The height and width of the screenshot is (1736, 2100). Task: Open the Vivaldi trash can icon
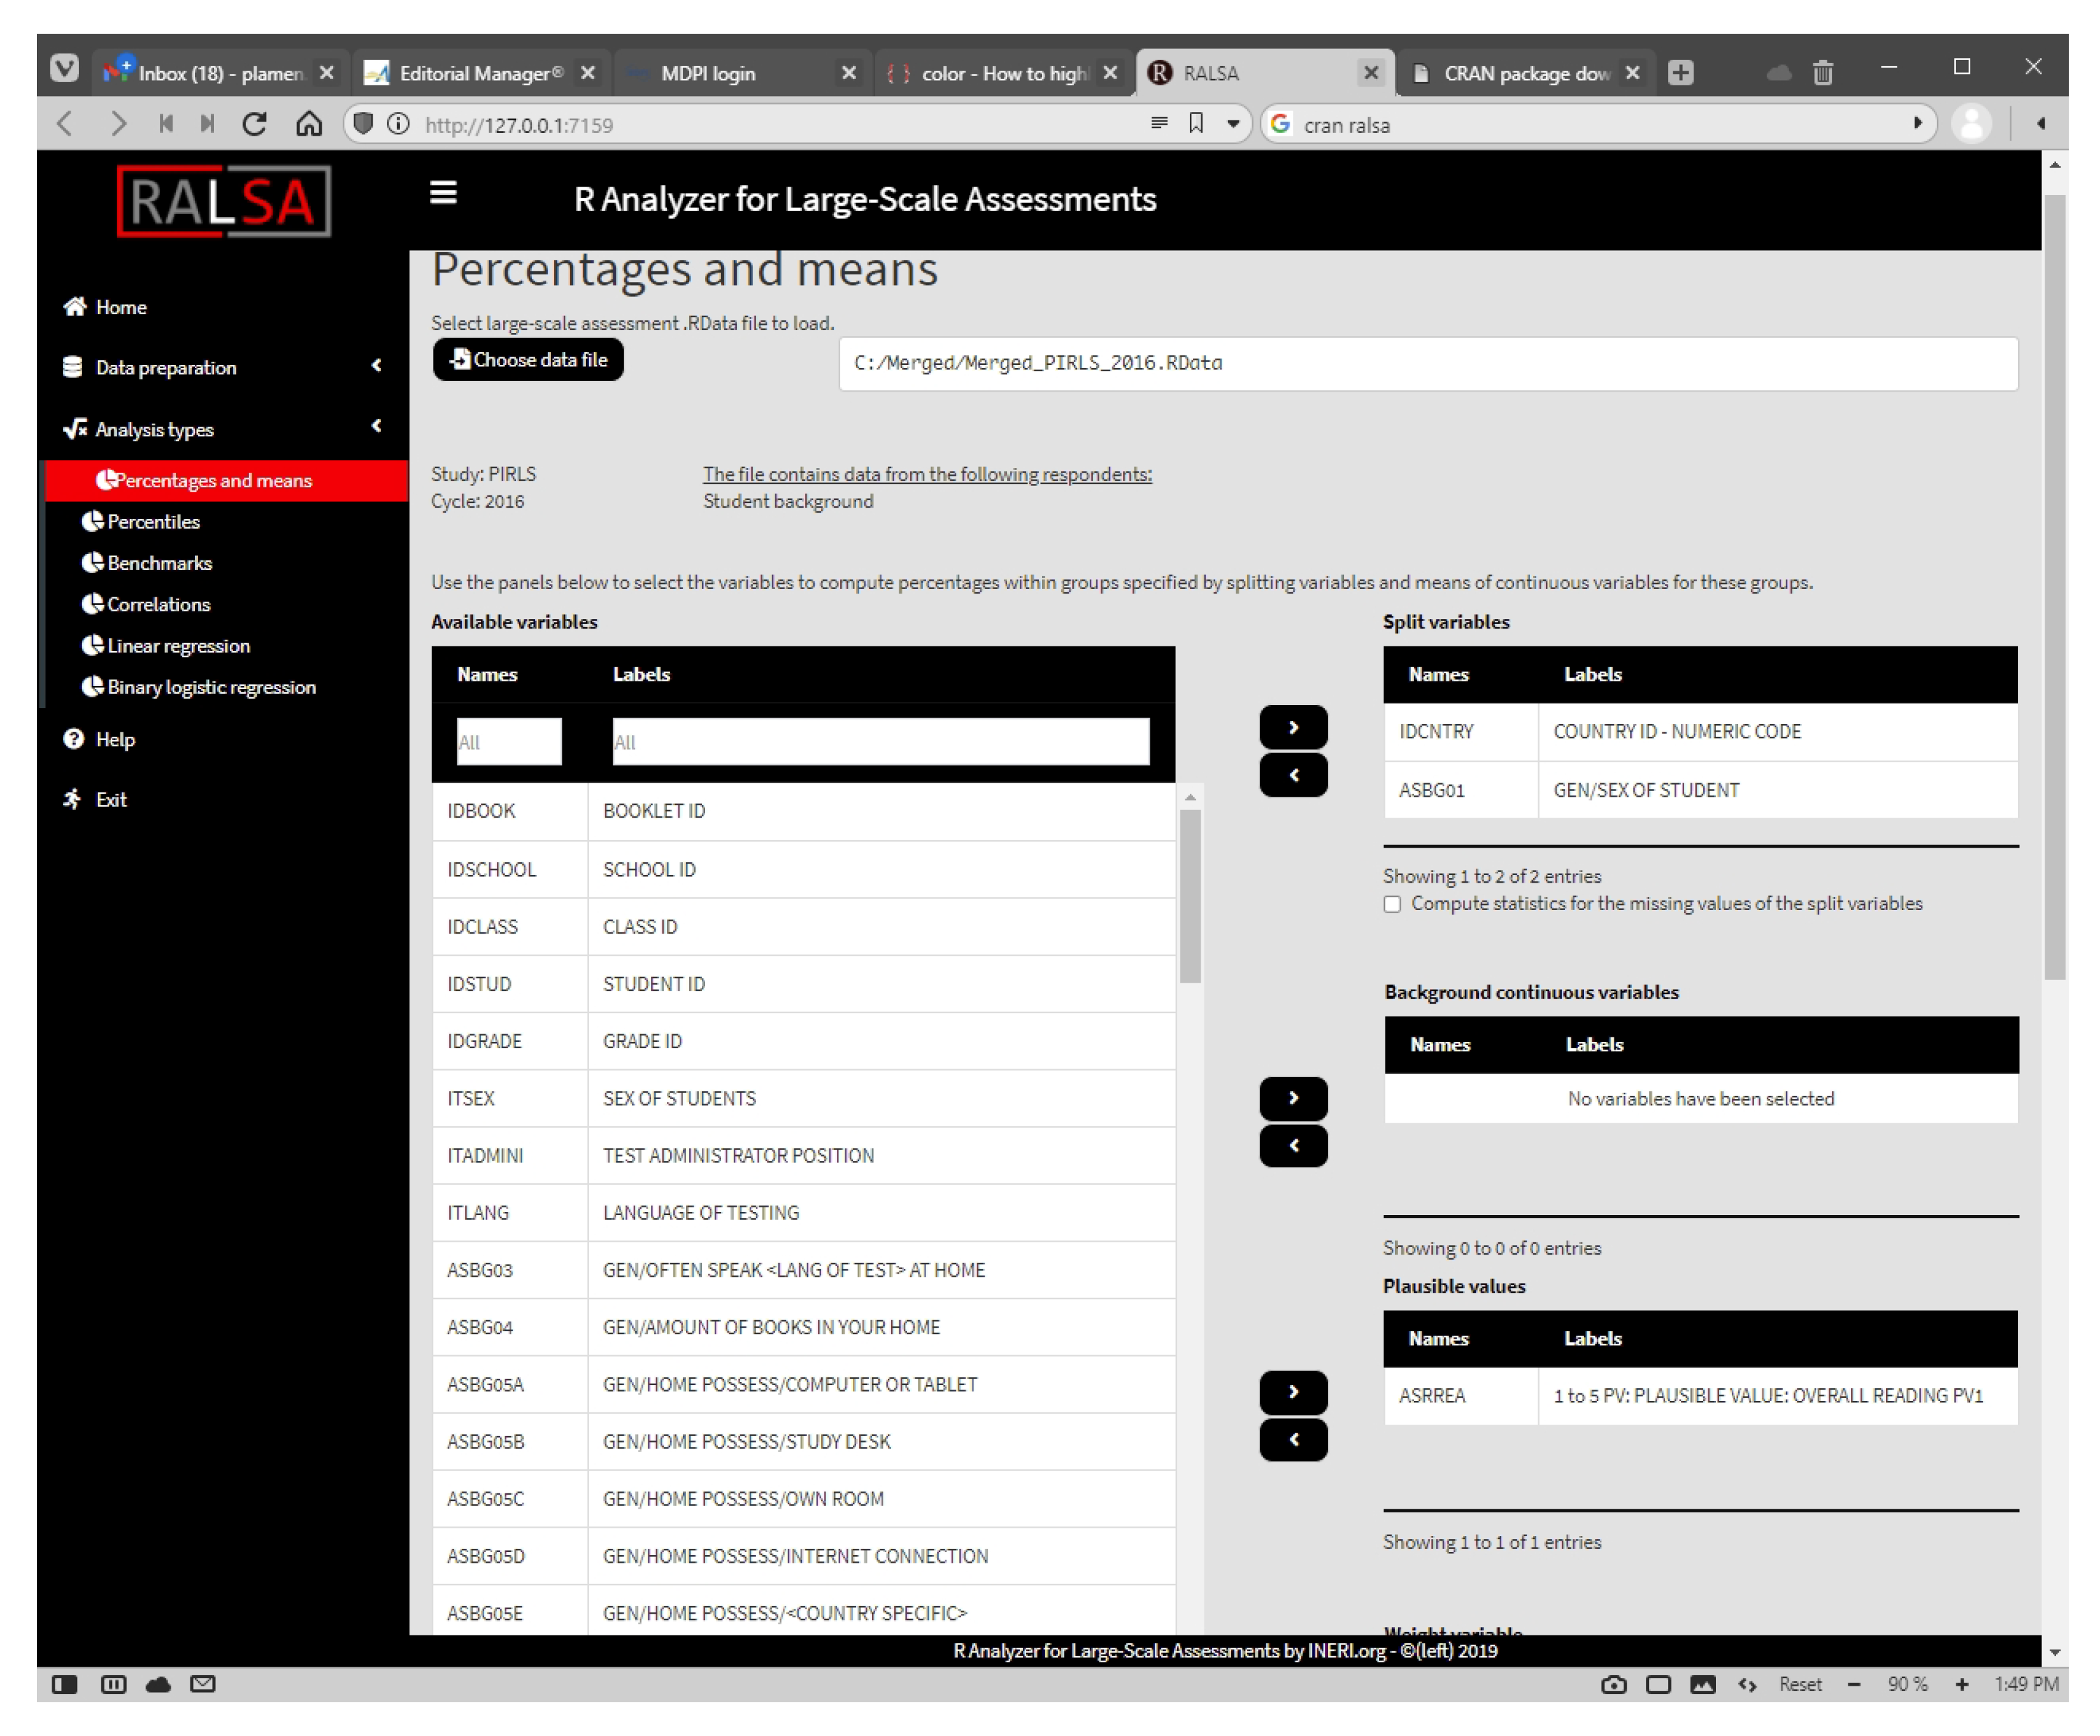(x=1822, y=73)
